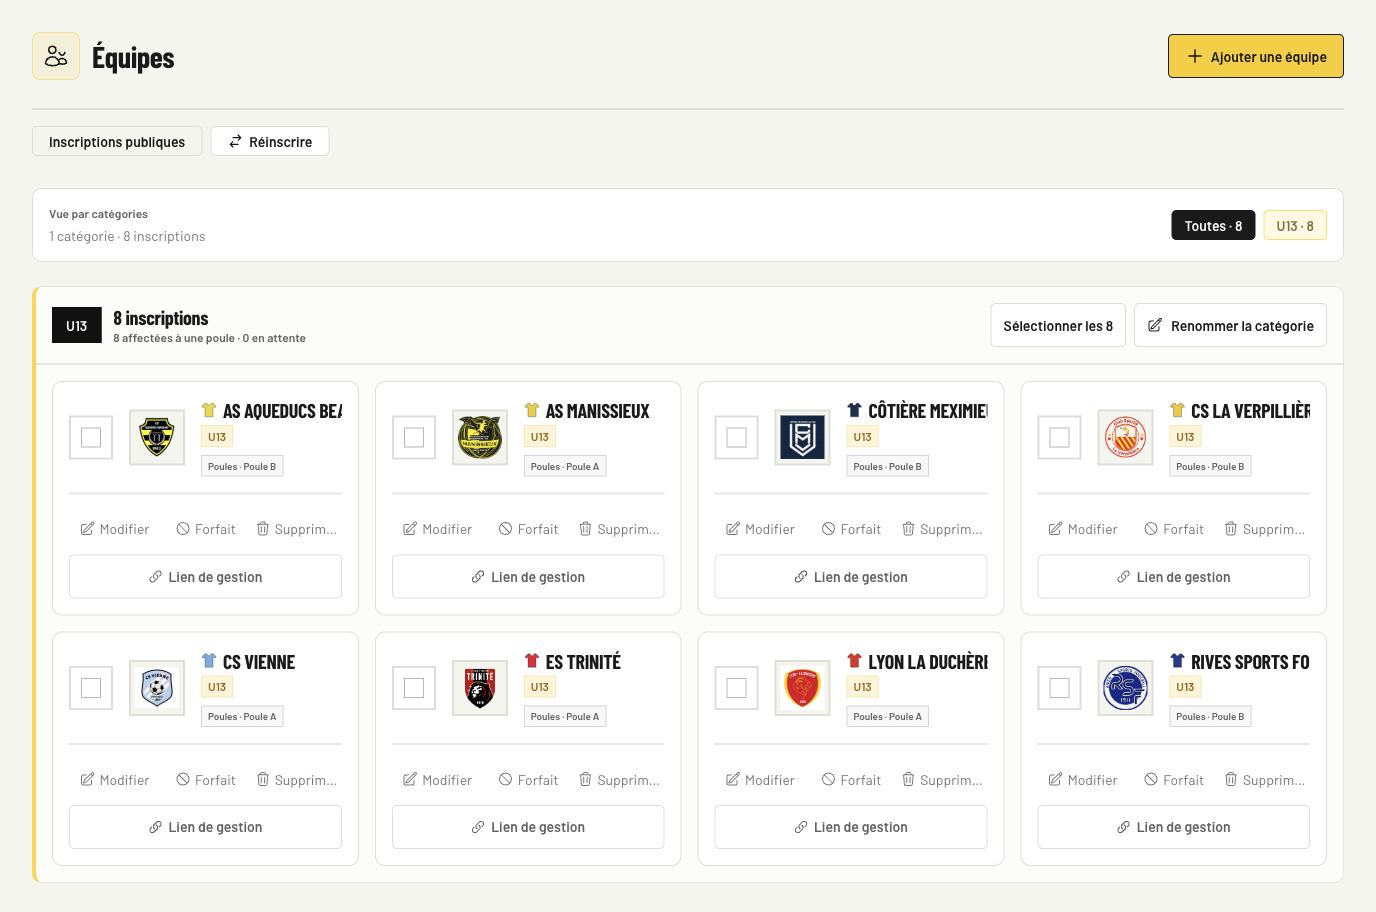Open Inscriptions publiques
This screenshot has height=912, width=1376.
click(x=117, y=142)
